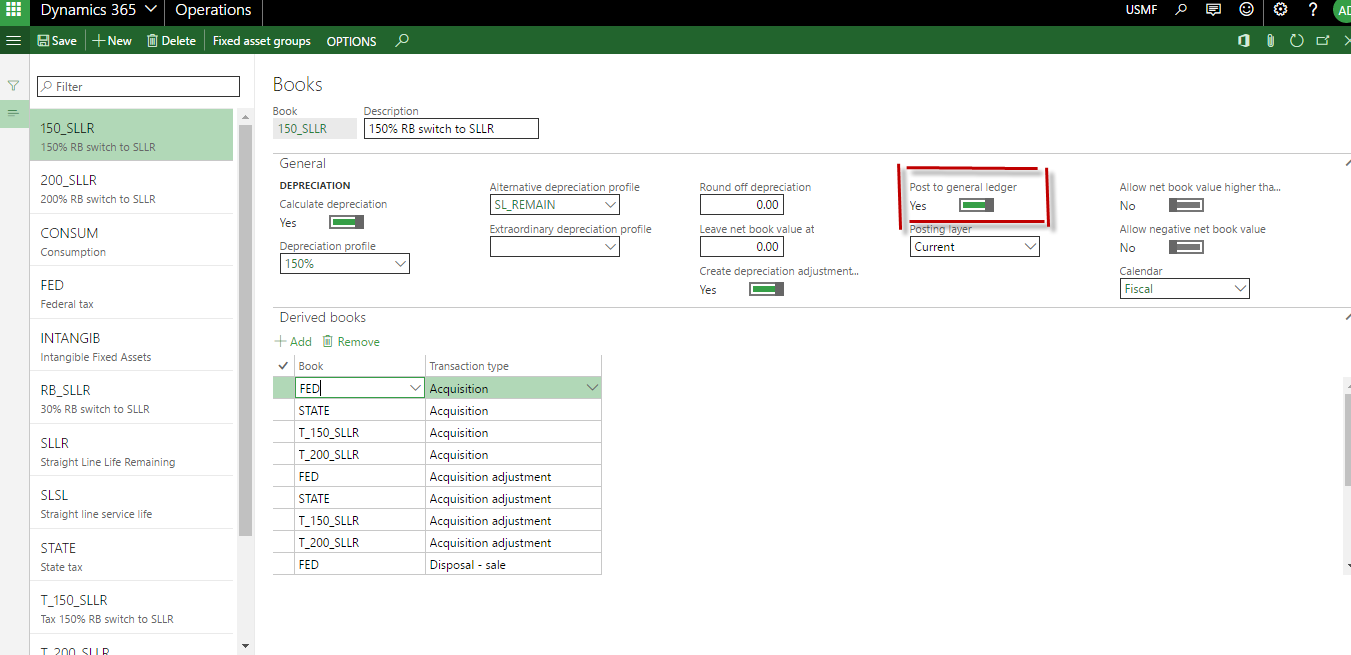Image resolution: width=1351 pixels, height=655 pixels.
Task: Open the Transaction type dropdown in the selected row
Action: tap(592, 388)
